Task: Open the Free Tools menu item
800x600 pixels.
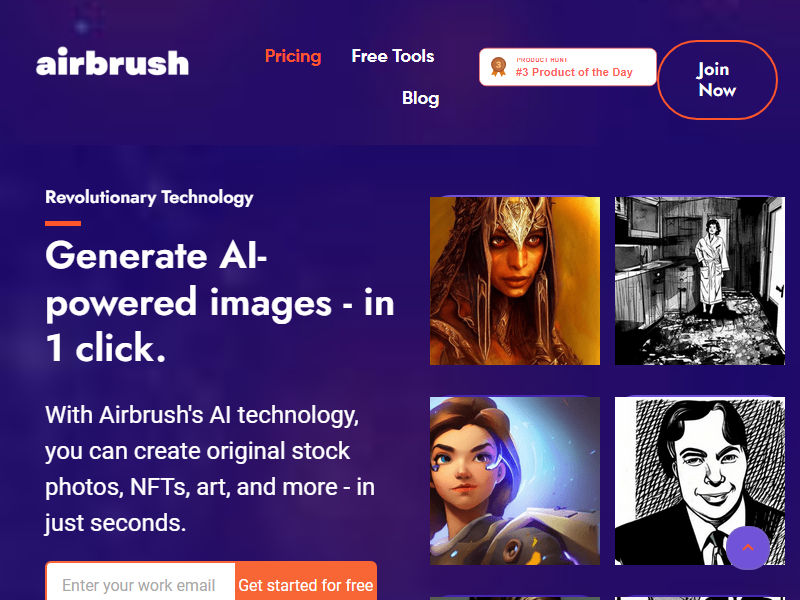Action: [x=393, y=56]
